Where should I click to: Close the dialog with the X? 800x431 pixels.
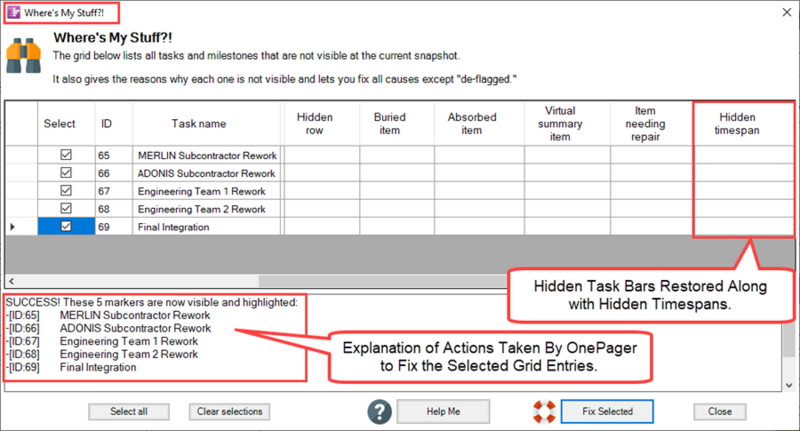787,12
